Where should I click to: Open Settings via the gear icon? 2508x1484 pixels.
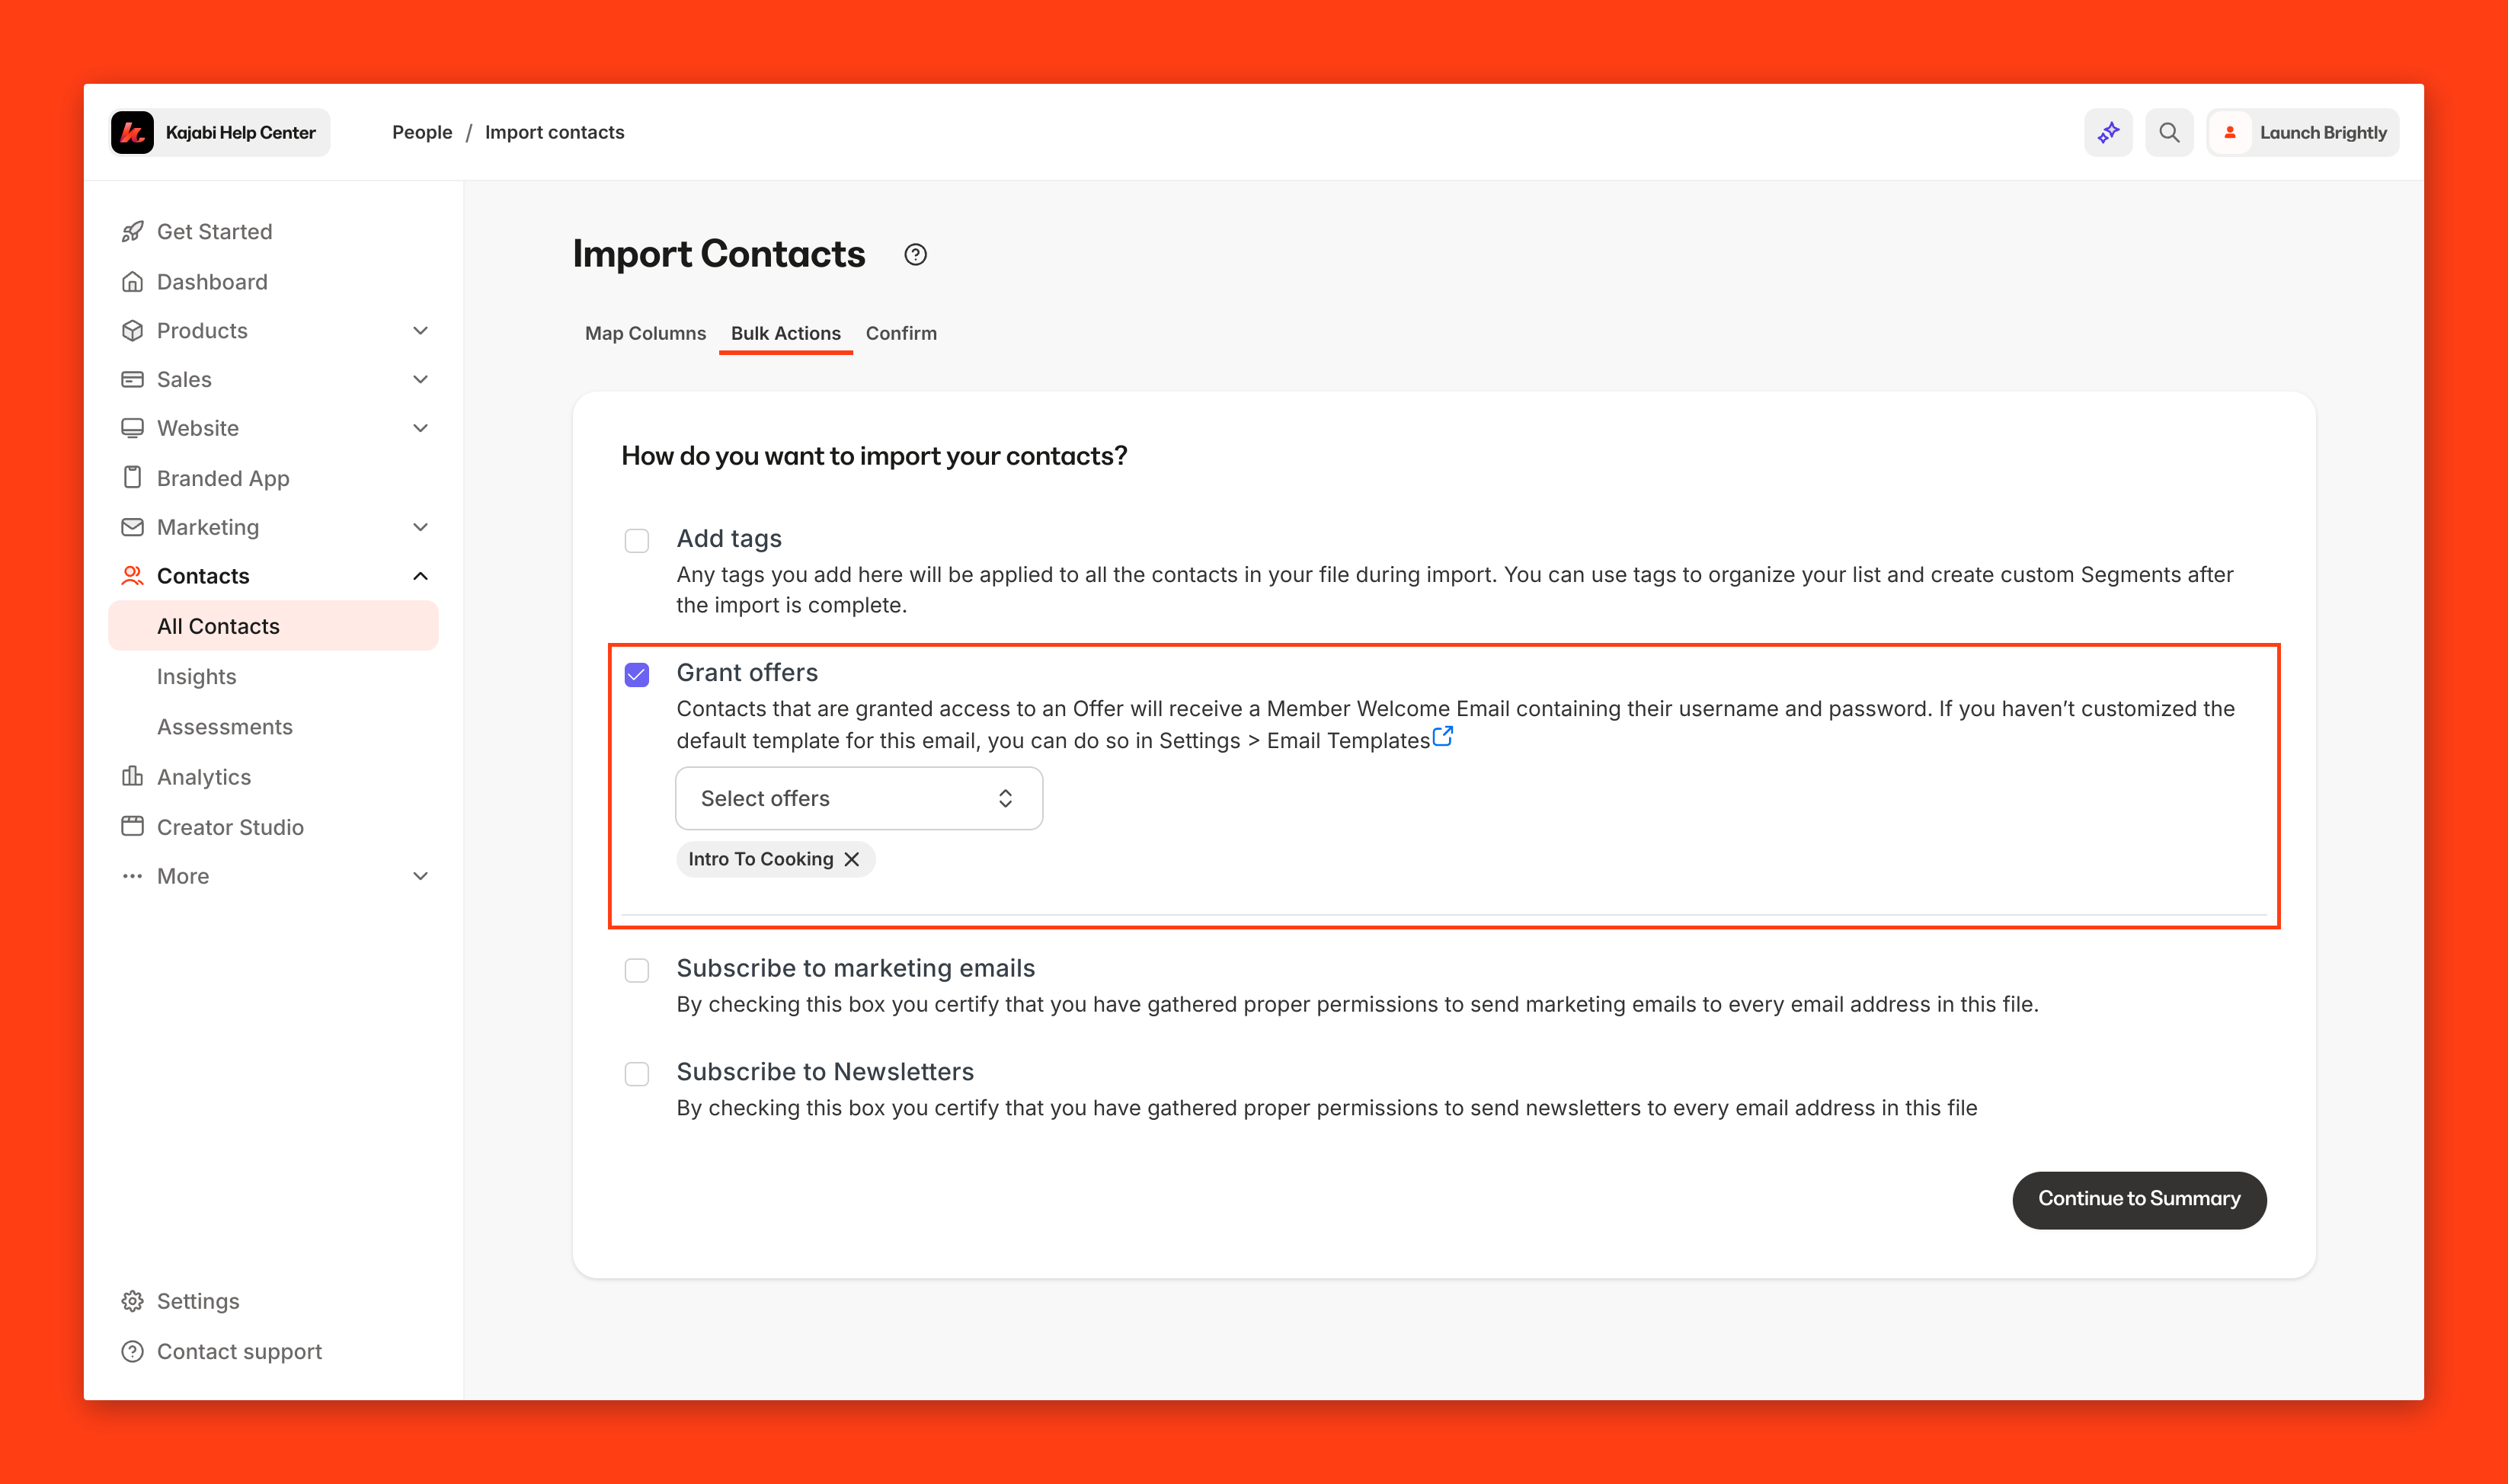pyautogui.click(x=132, y=1301)
